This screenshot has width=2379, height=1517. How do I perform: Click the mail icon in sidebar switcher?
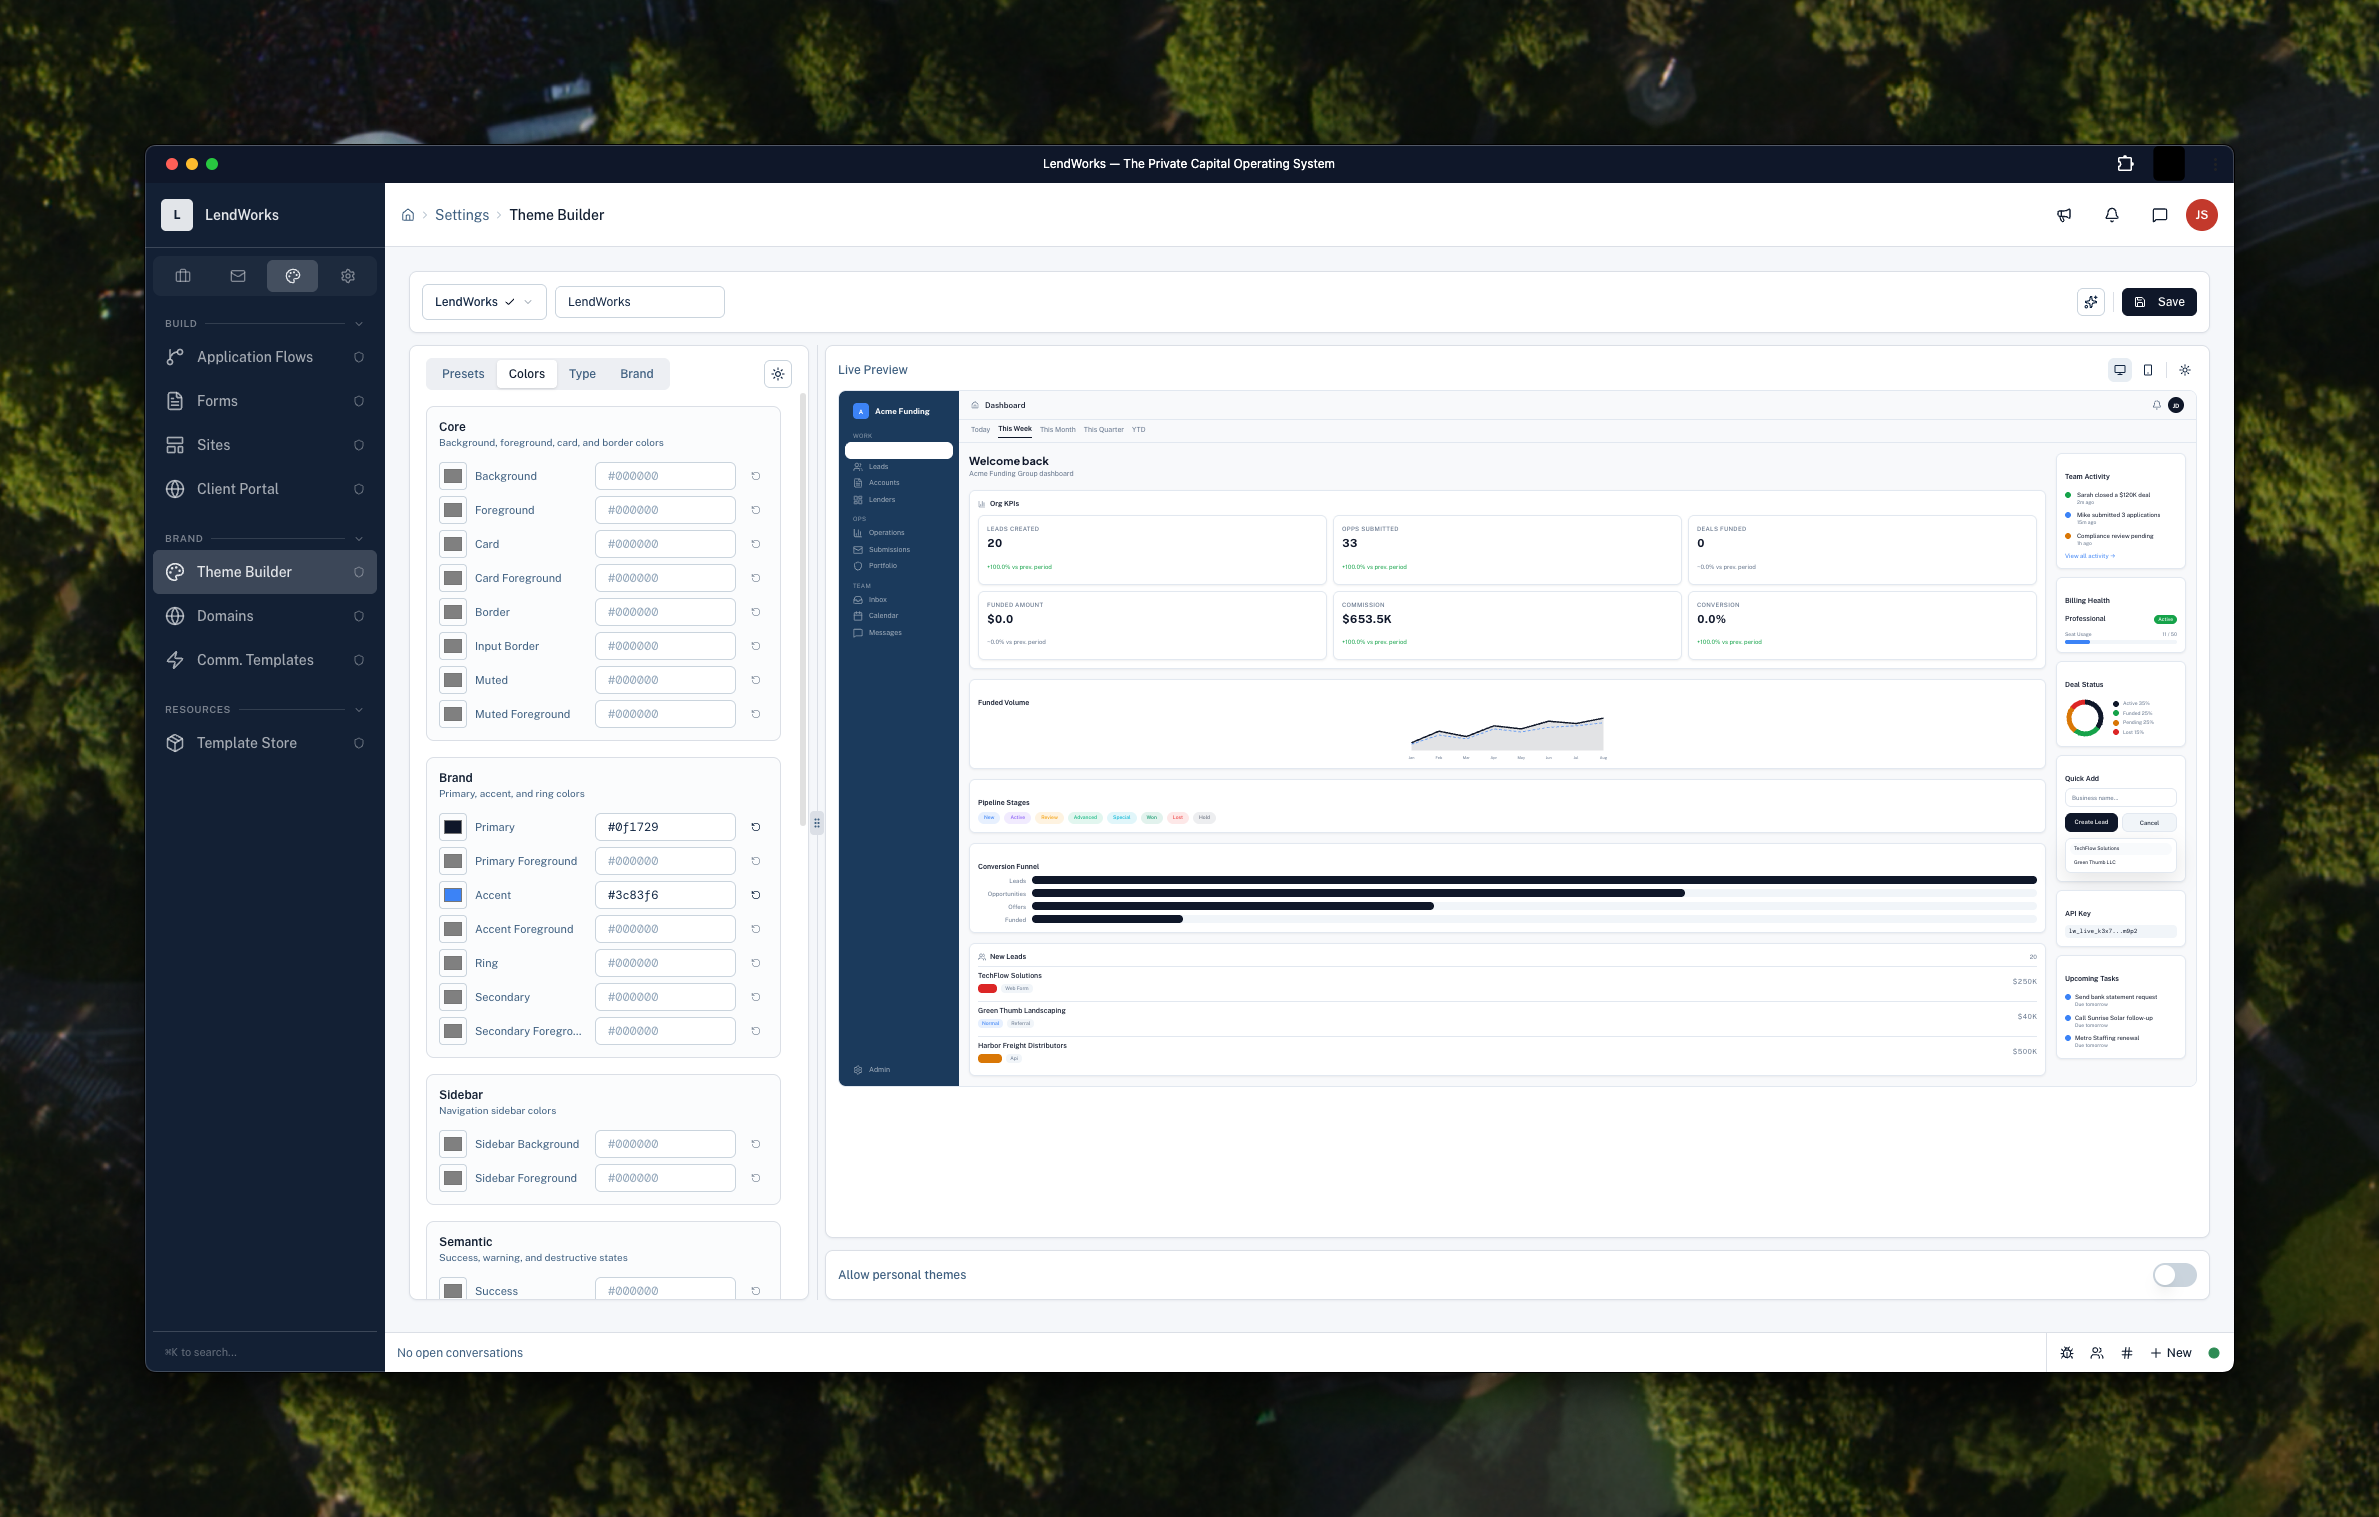pyautogui.click(x=238, y=276)
